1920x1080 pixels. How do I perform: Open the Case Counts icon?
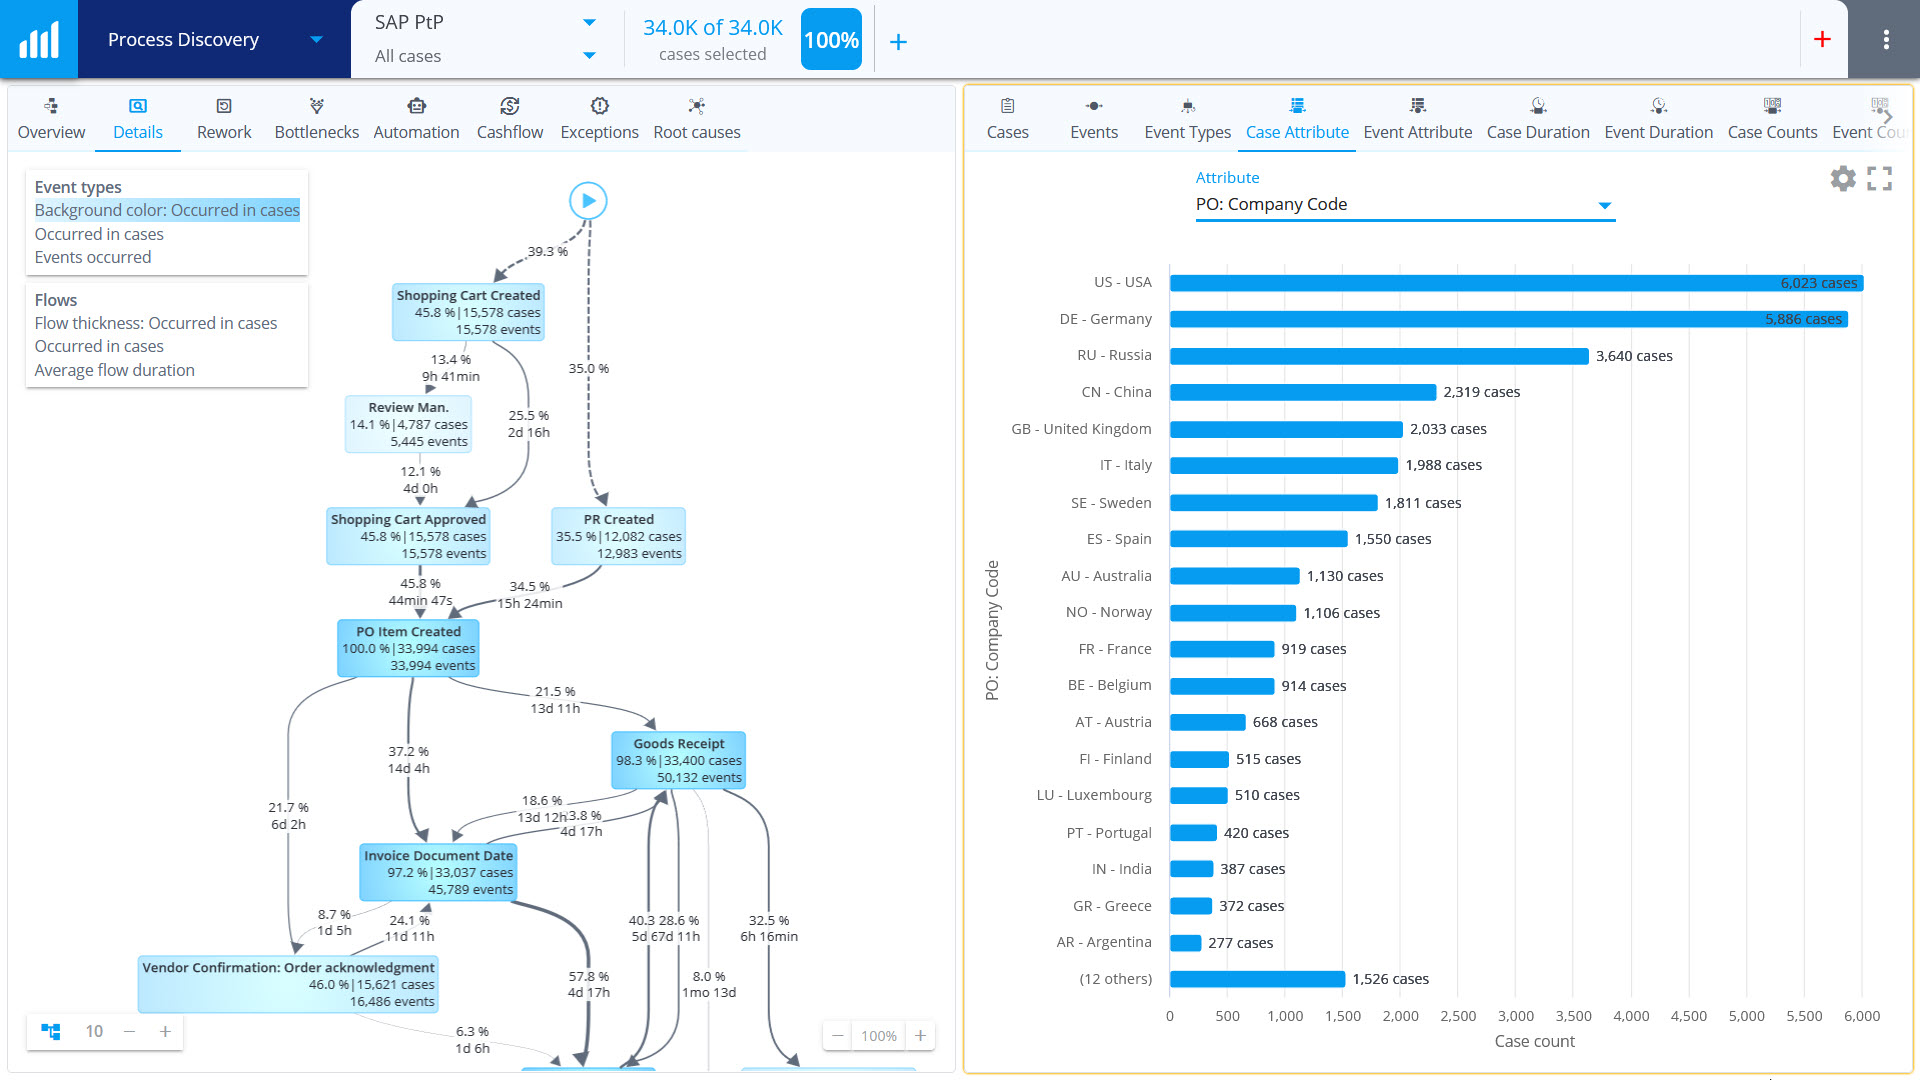coord(1772,105)
